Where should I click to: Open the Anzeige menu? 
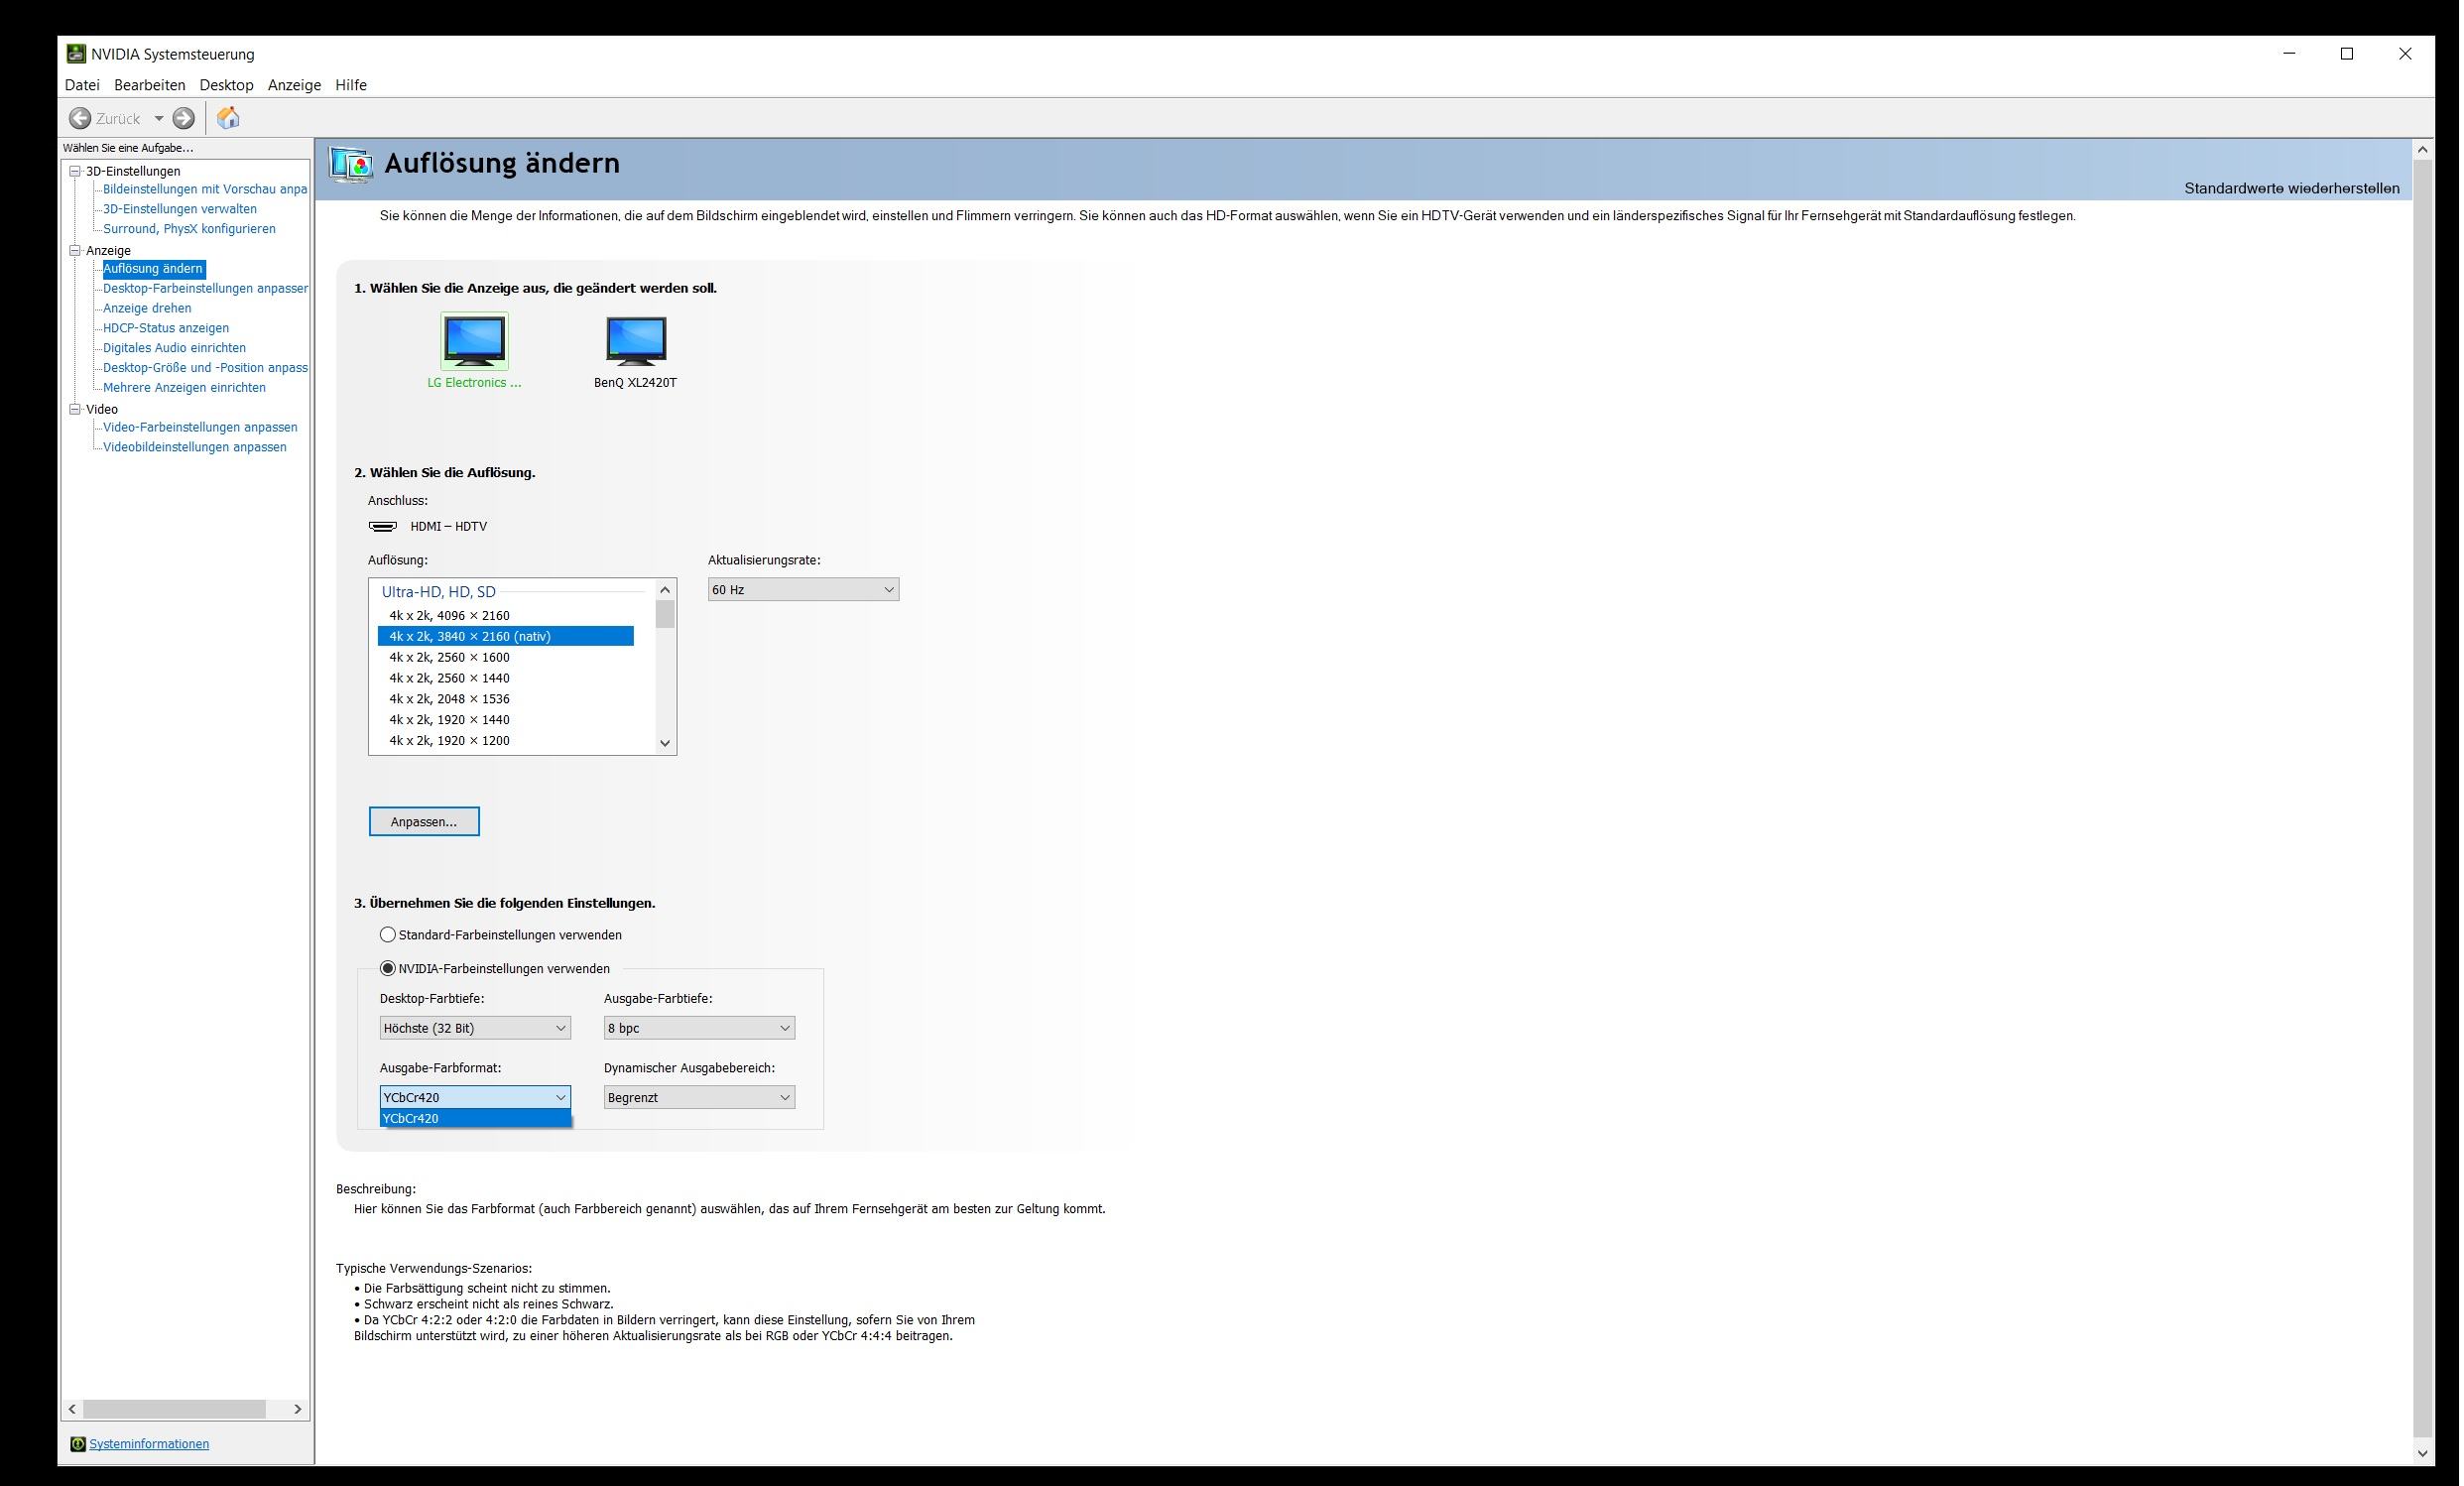(295, 85)
